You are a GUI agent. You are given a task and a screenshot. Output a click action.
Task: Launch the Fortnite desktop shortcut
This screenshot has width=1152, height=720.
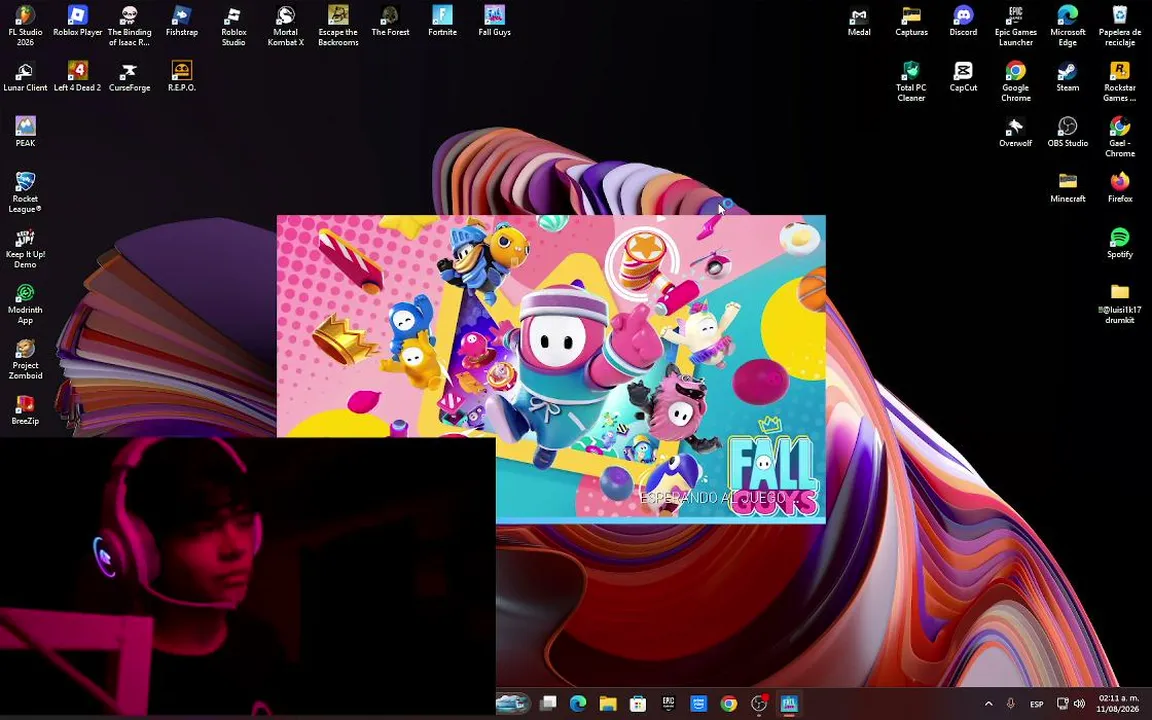[x=442, y=21]
